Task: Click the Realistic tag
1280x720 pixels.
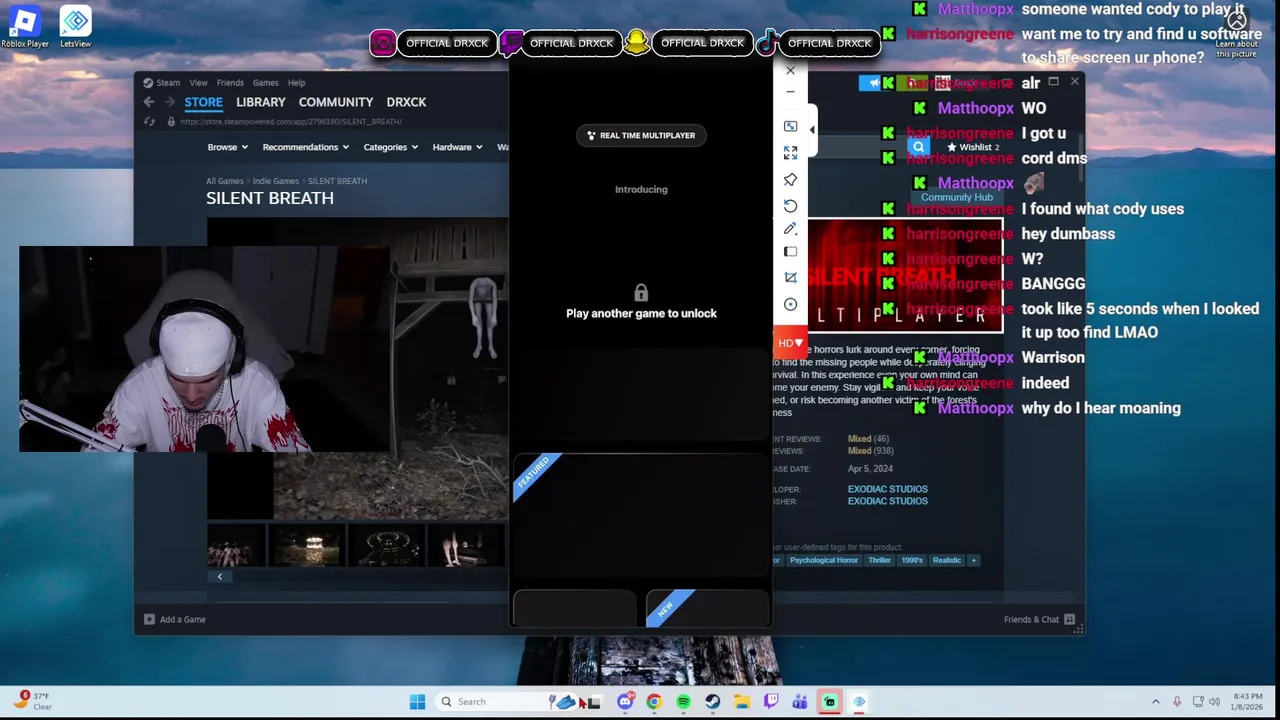Action: pos(946,560)
